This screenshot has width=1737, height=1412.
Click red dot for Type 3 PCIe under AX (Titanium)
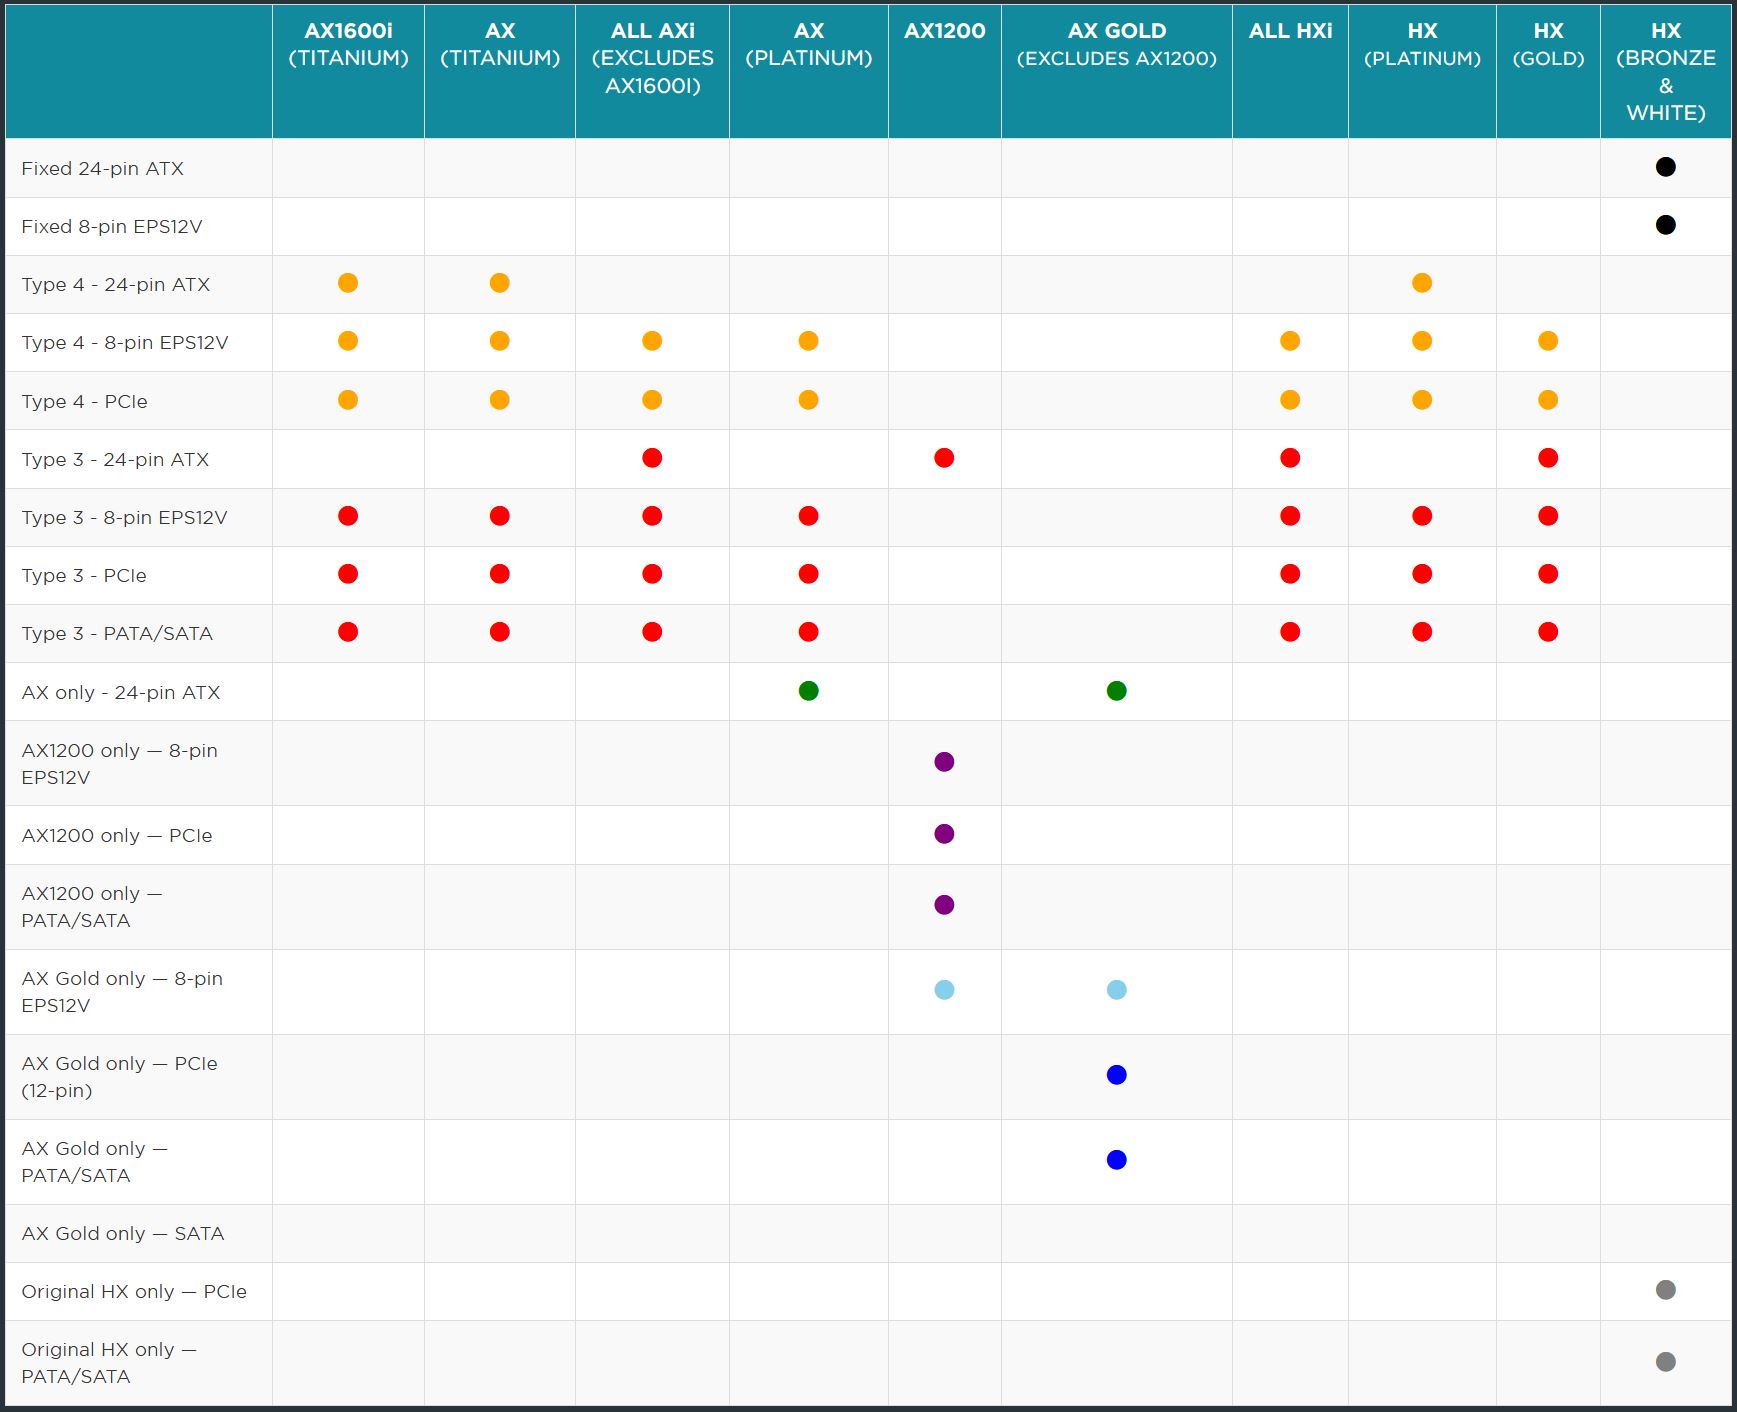500,574
